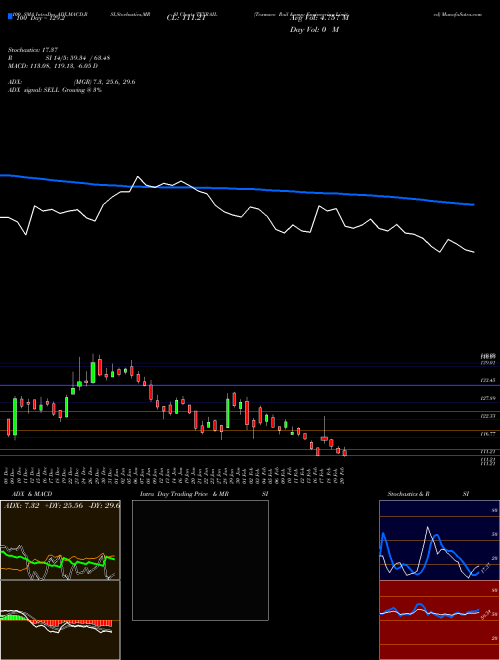Click the '116.77' price axis label

point(488,434)
